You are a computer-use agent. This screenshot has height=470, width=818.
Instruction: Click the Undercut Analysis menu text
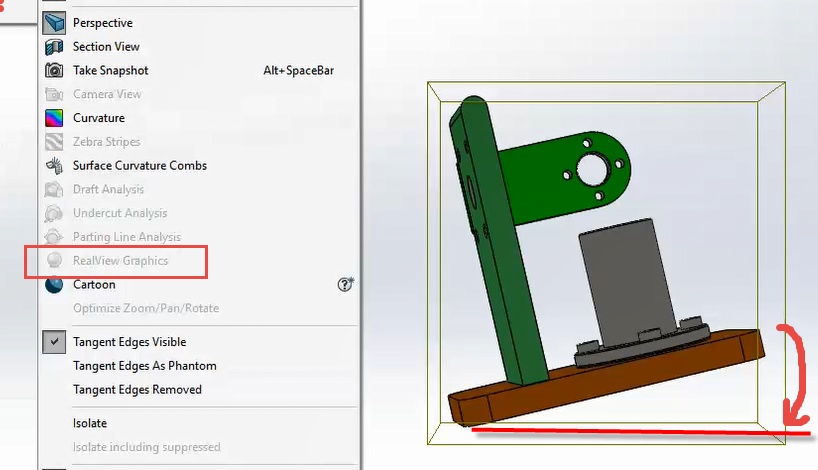click(120, 213)
